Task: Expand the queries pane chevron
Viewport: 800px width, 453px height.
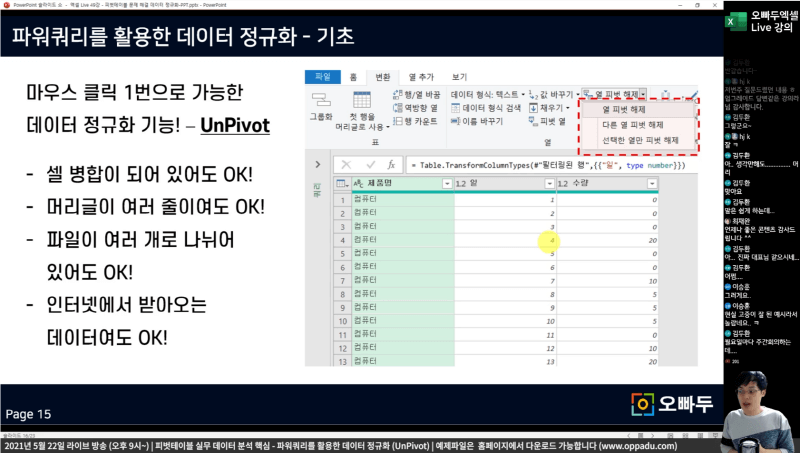Action: [x=318, y=164]
